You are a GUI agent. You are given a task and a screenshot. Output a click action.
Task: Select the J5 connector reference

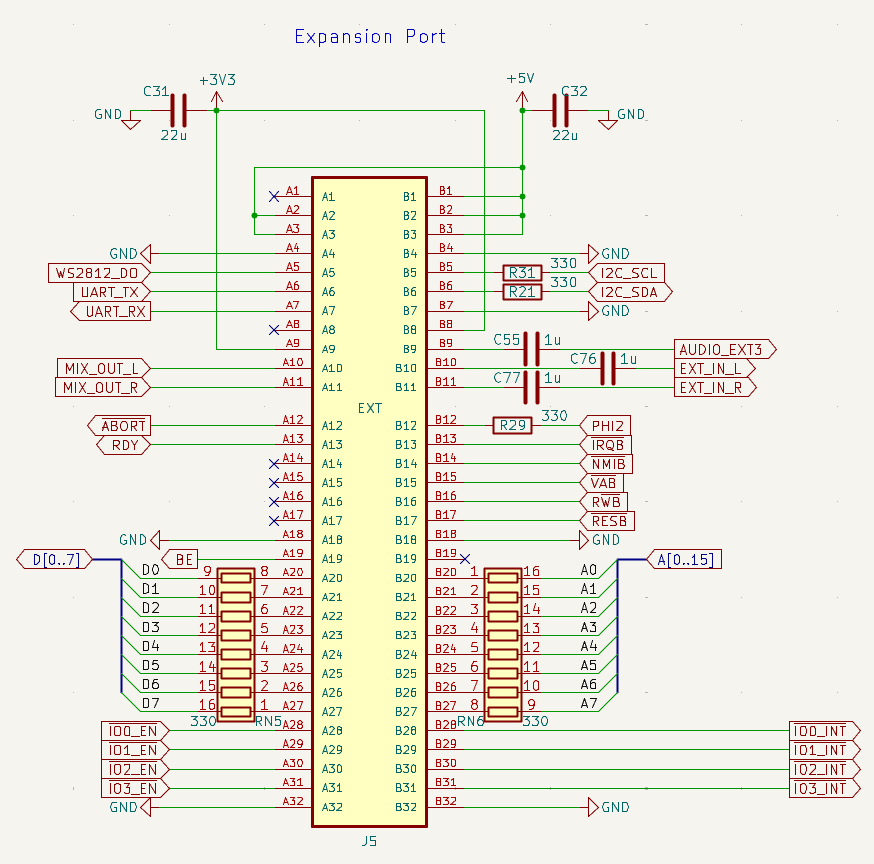pos(369,842)
